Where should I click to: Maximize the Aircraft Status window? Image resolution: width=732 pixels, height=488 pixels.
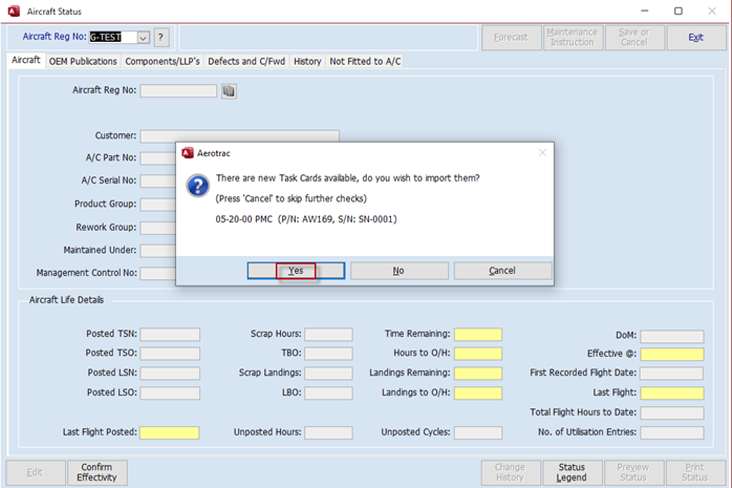678,11
